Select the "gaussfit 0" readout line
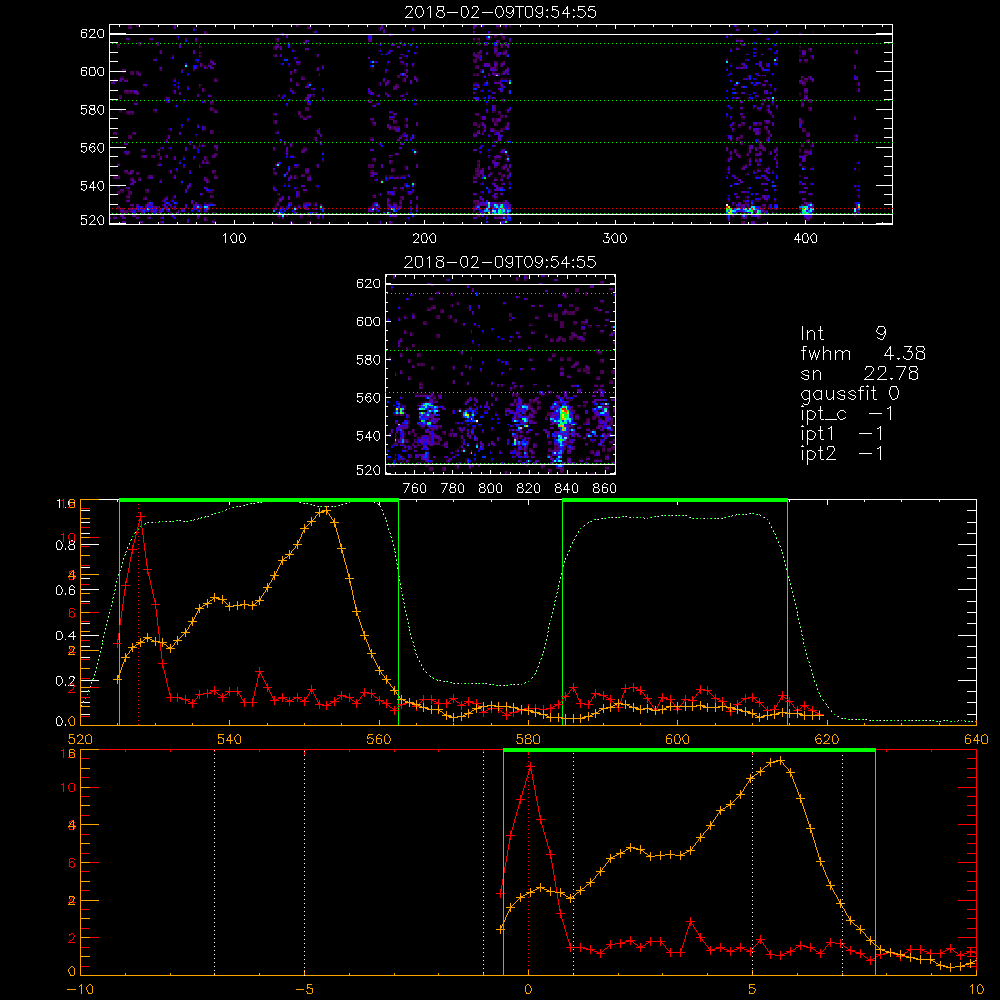This screenshot has height=1000, width=1000. 849,393
